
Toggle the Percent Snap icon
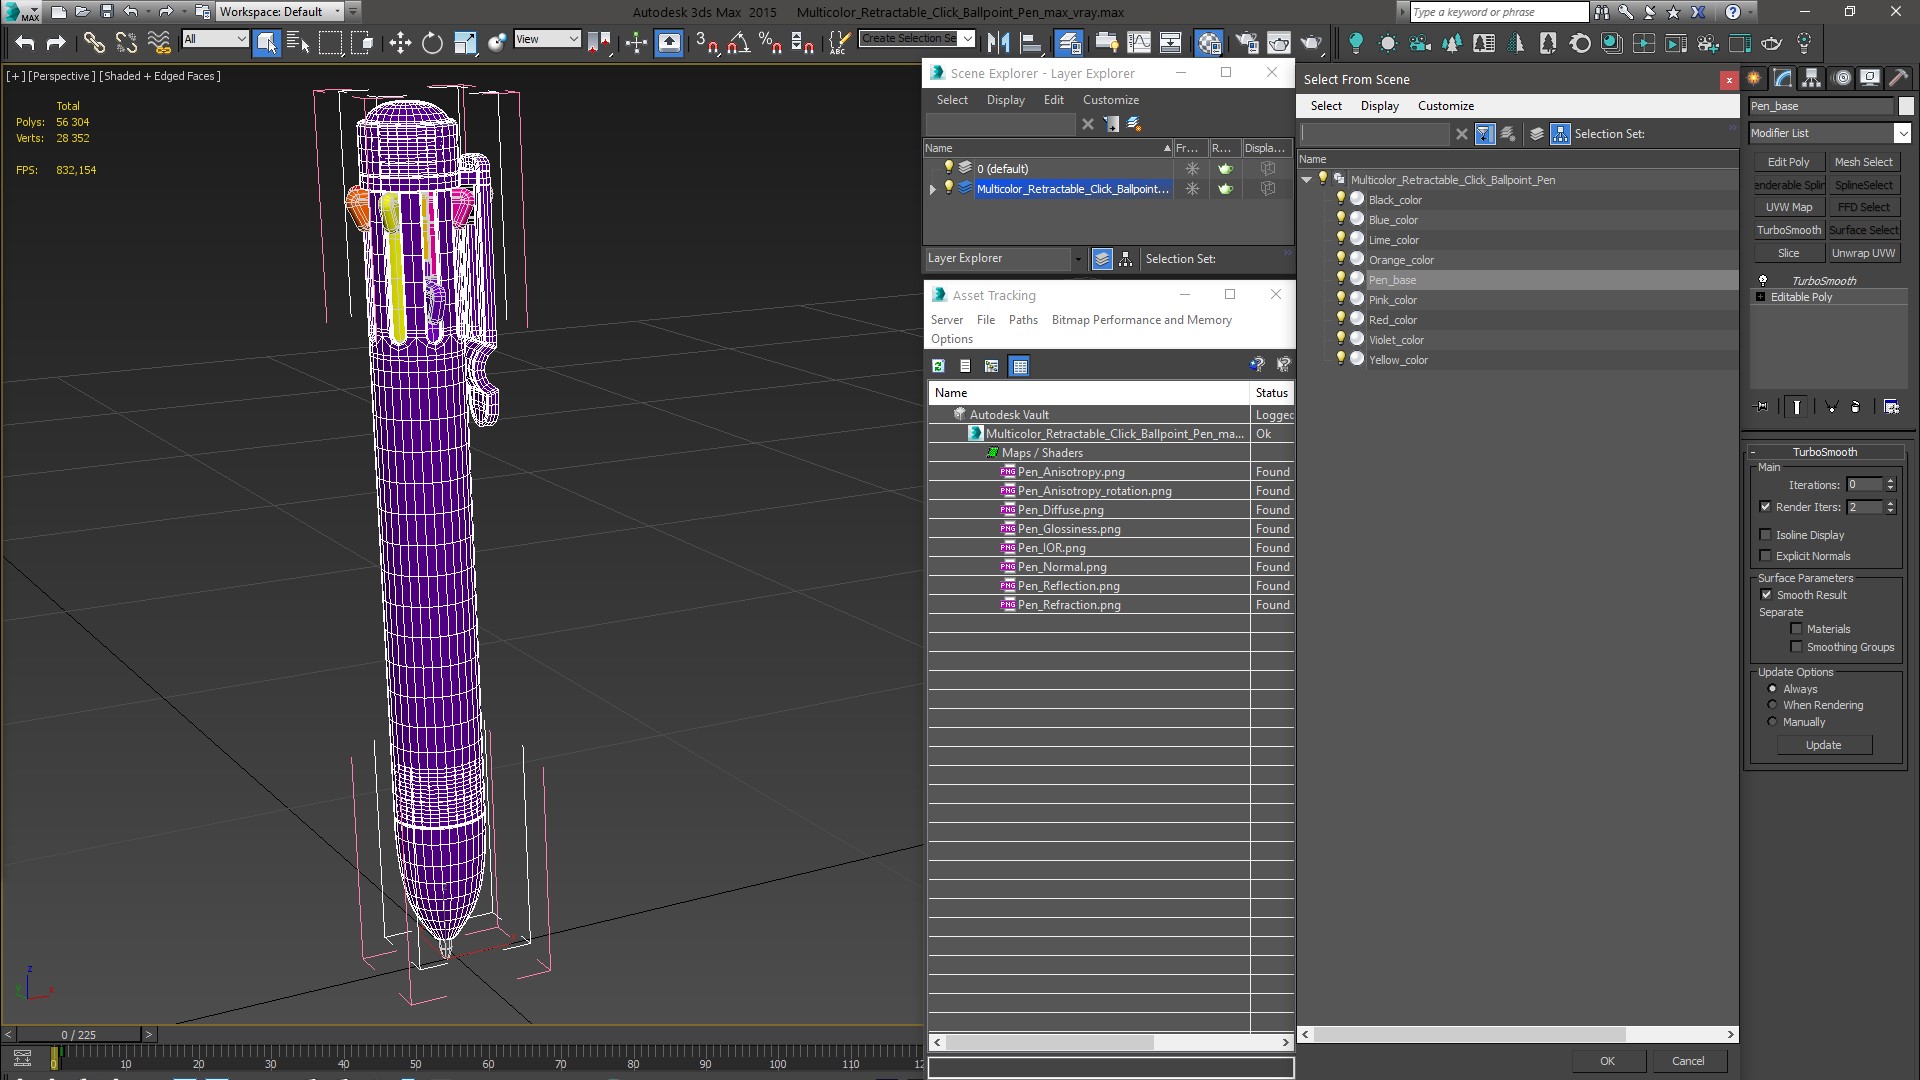[770, 42]
